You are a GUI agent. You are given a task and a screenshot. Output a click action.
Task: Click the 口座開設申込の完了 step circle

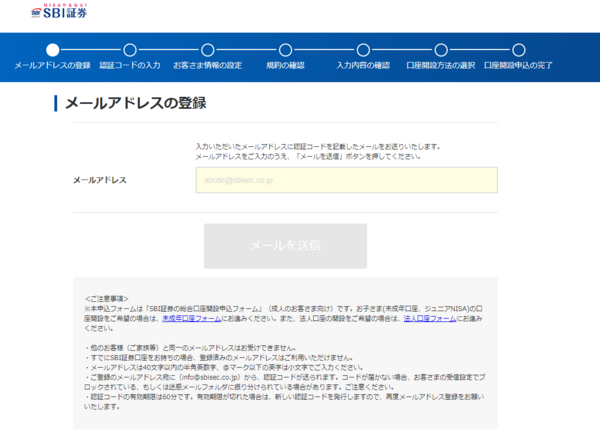pyautogui.click(x=518, y=50)
